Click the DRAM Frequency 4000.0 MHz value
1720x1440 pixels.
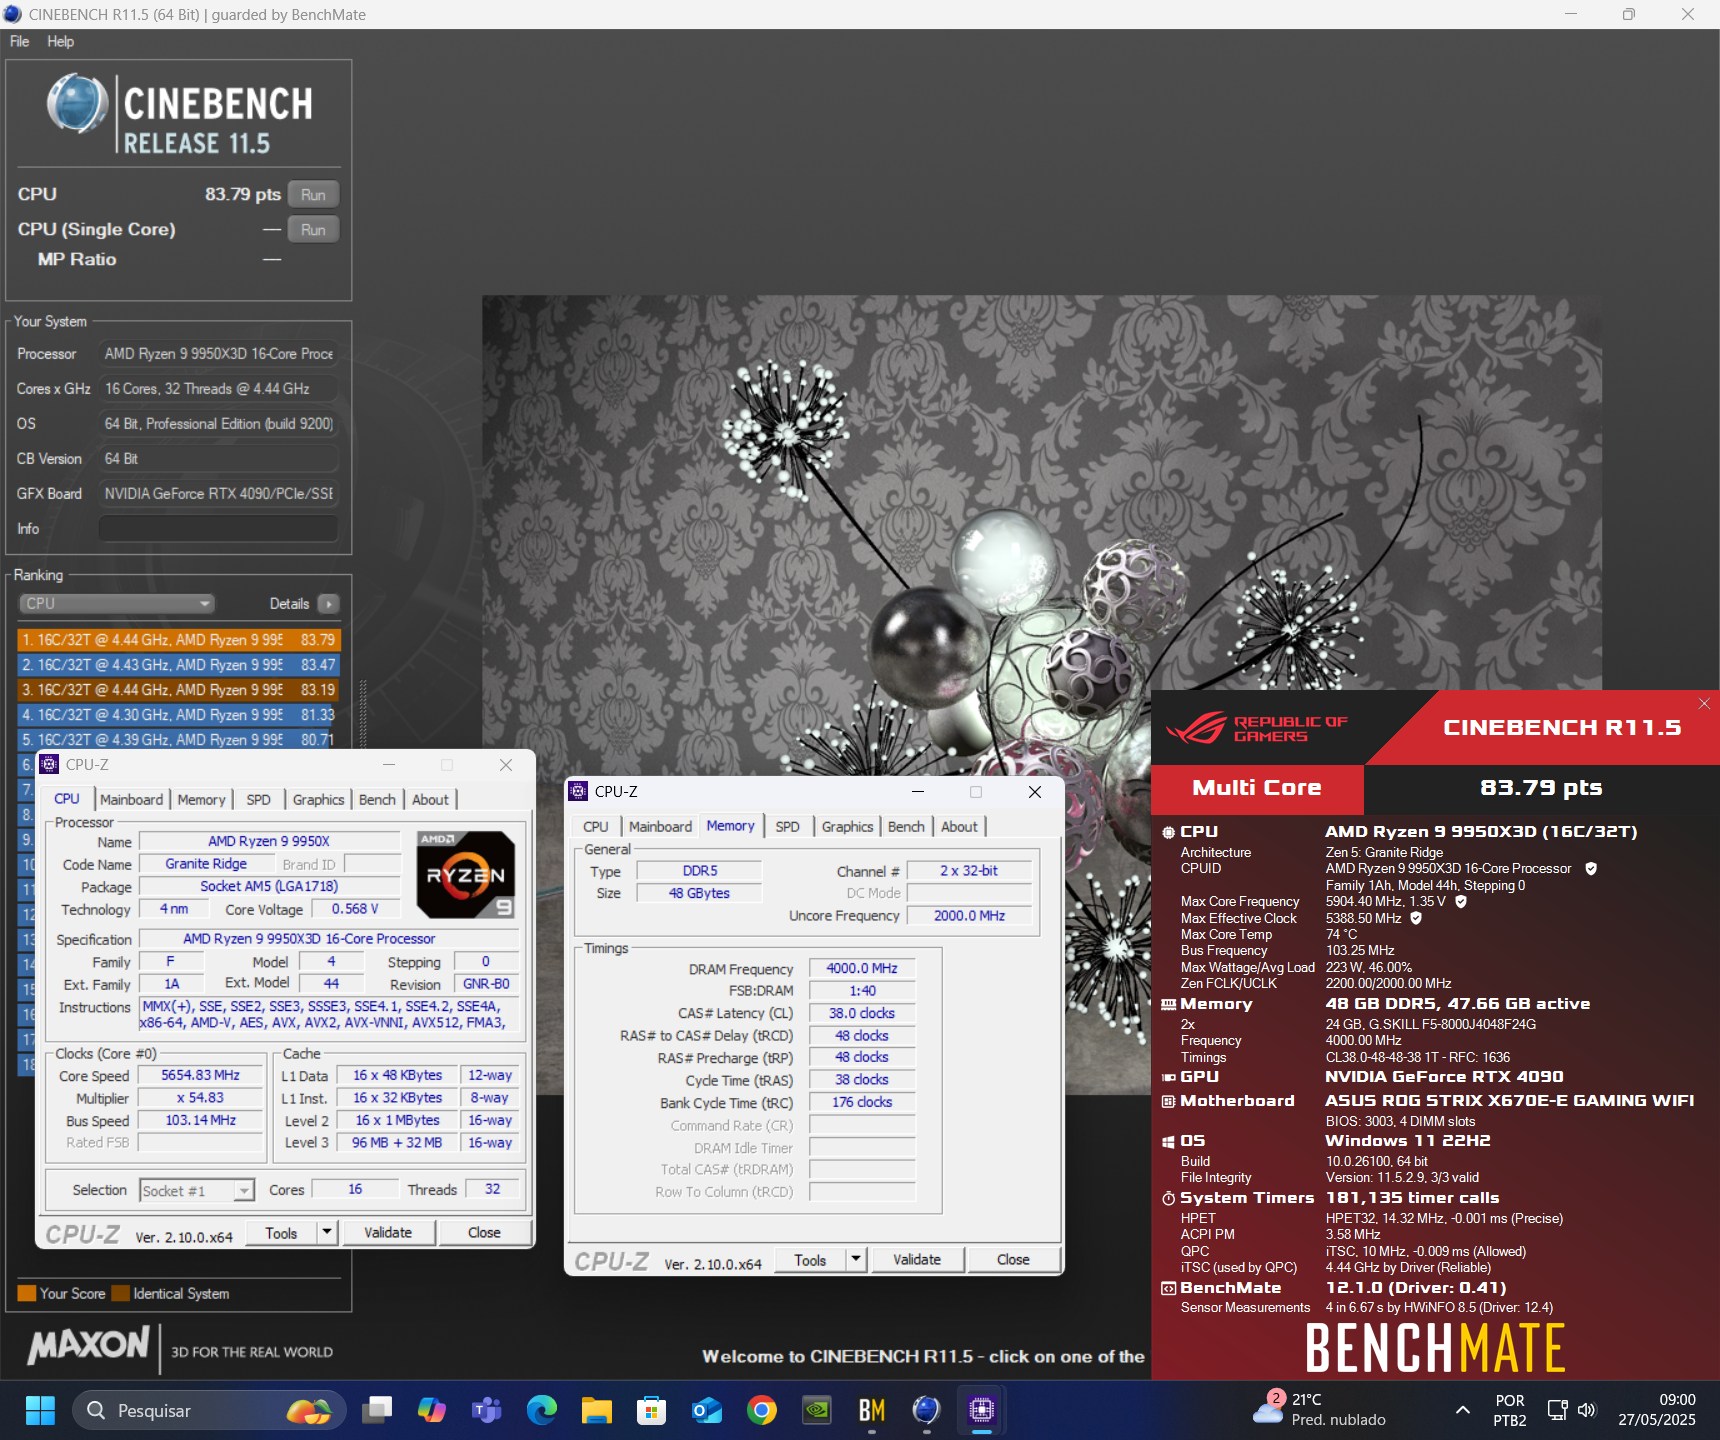tap(862, 968)
